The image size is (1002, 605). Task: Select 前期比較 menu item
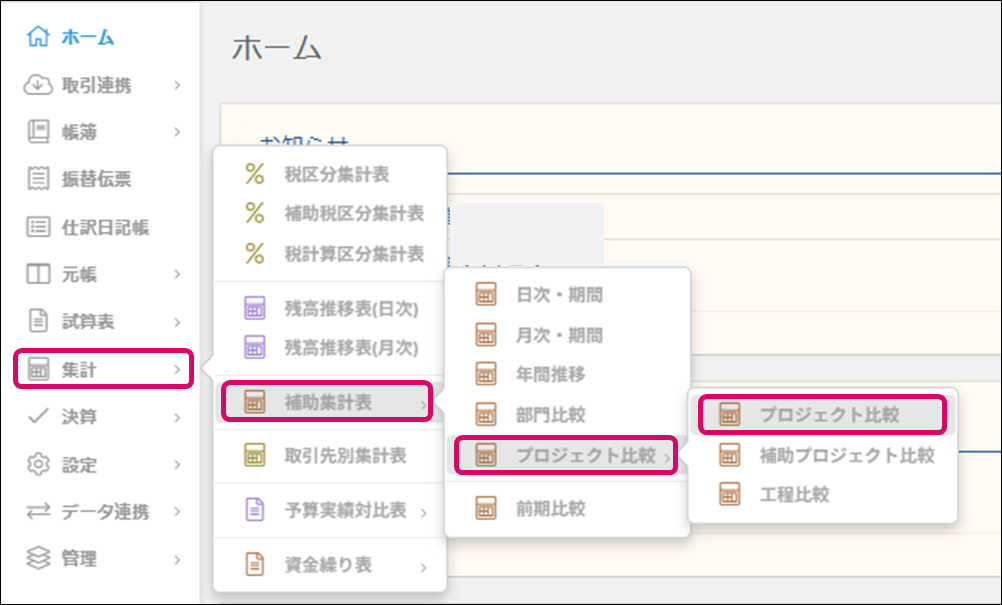tap(550, 509)
